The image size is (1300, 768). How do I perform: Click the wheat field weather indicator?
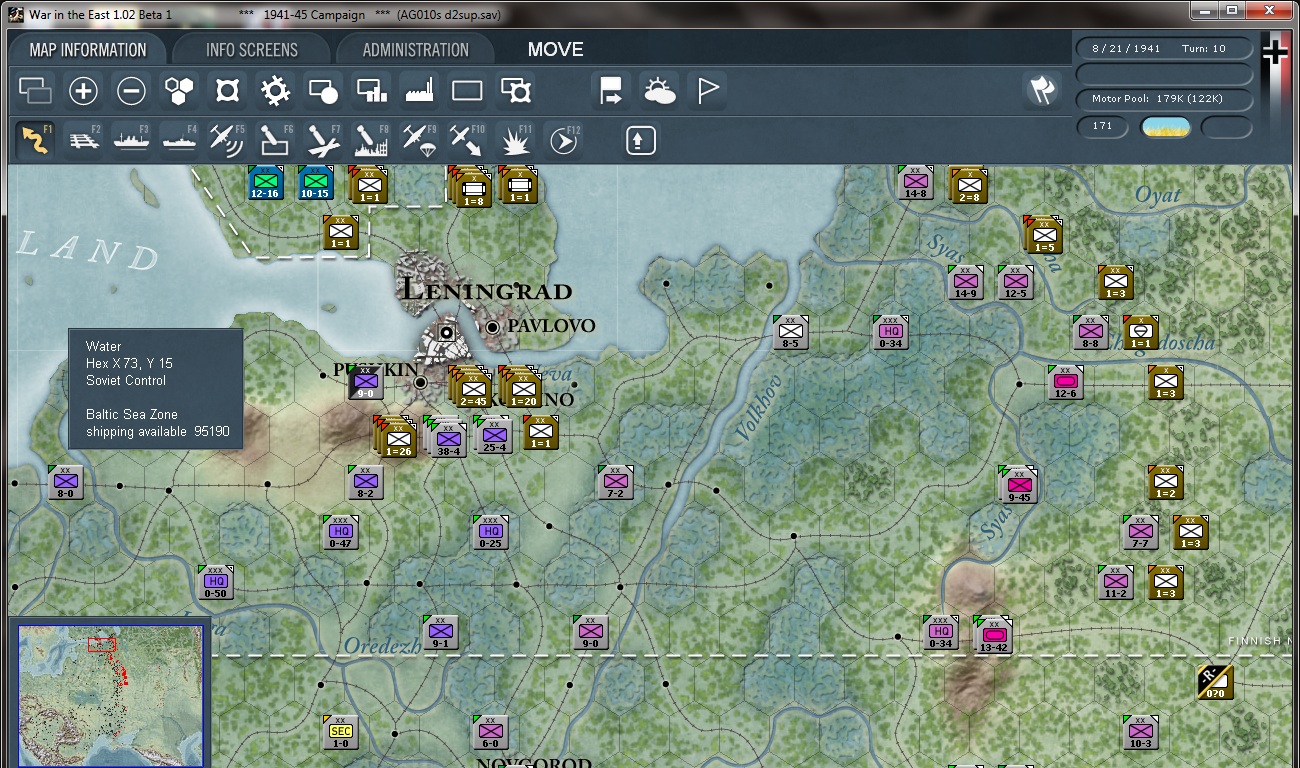click(1165, 127)
